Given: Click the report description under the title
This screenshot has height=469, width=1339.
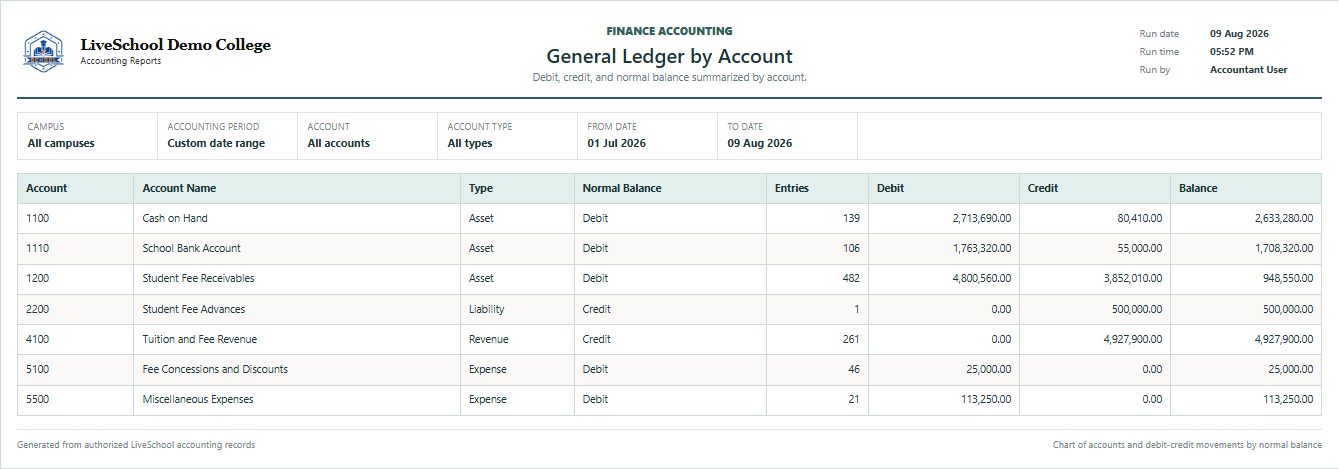Looking at the screenshot, I should coord(669,77).
